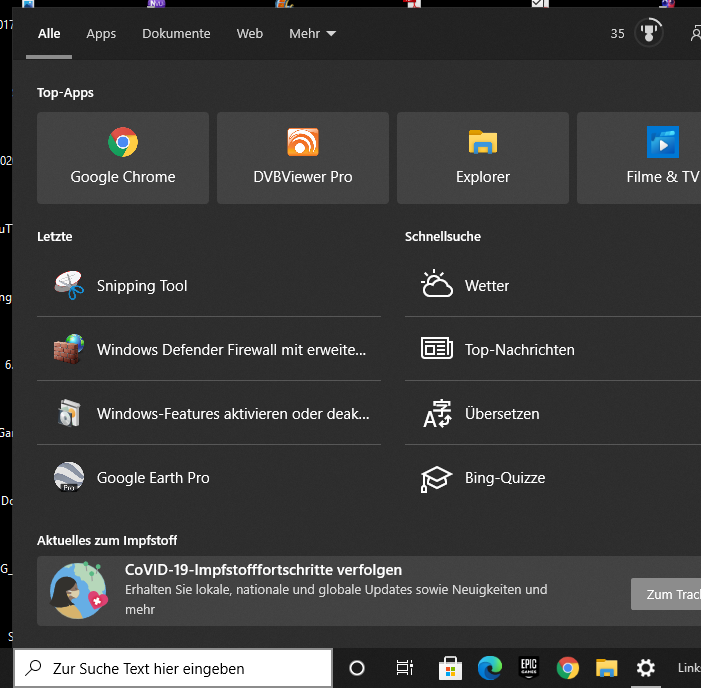Select Bing-Quizze quick search
This screenshot has width=701, height=688.
coord(553,477)
